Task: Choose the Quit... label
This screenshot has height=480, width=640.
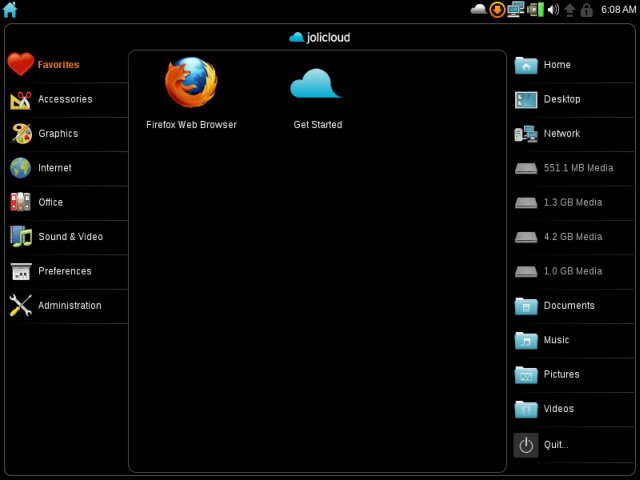Action: (556, 444)
